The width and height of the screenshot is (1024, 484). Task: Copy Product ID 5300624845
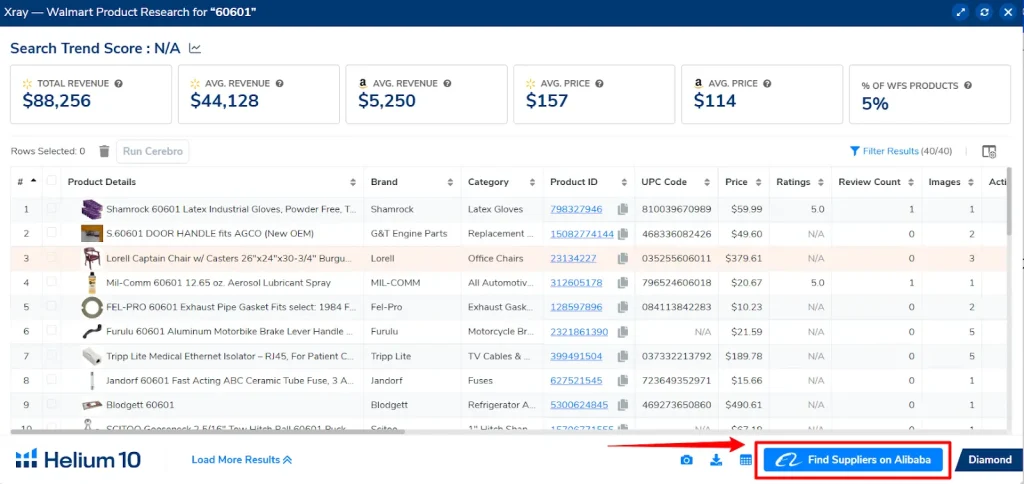(623, 405)
